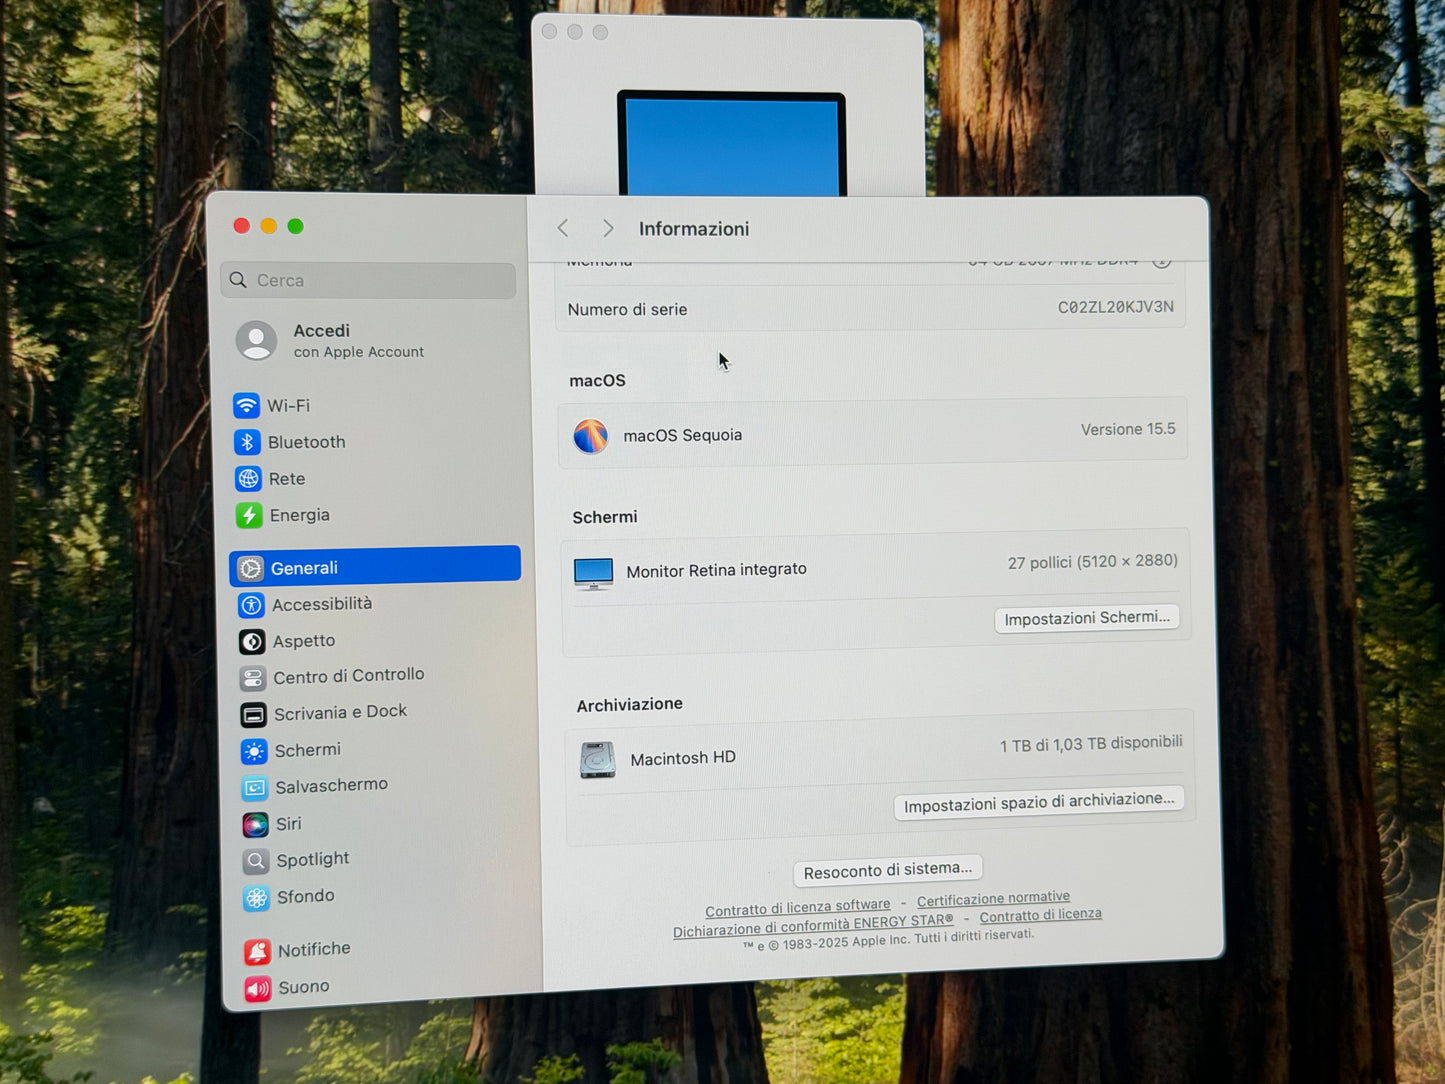Image resolution: width=1445 pixels, height=1084 pixels.
Task: Click the Monitor Retina integrato text
Action: pos(716,570)
